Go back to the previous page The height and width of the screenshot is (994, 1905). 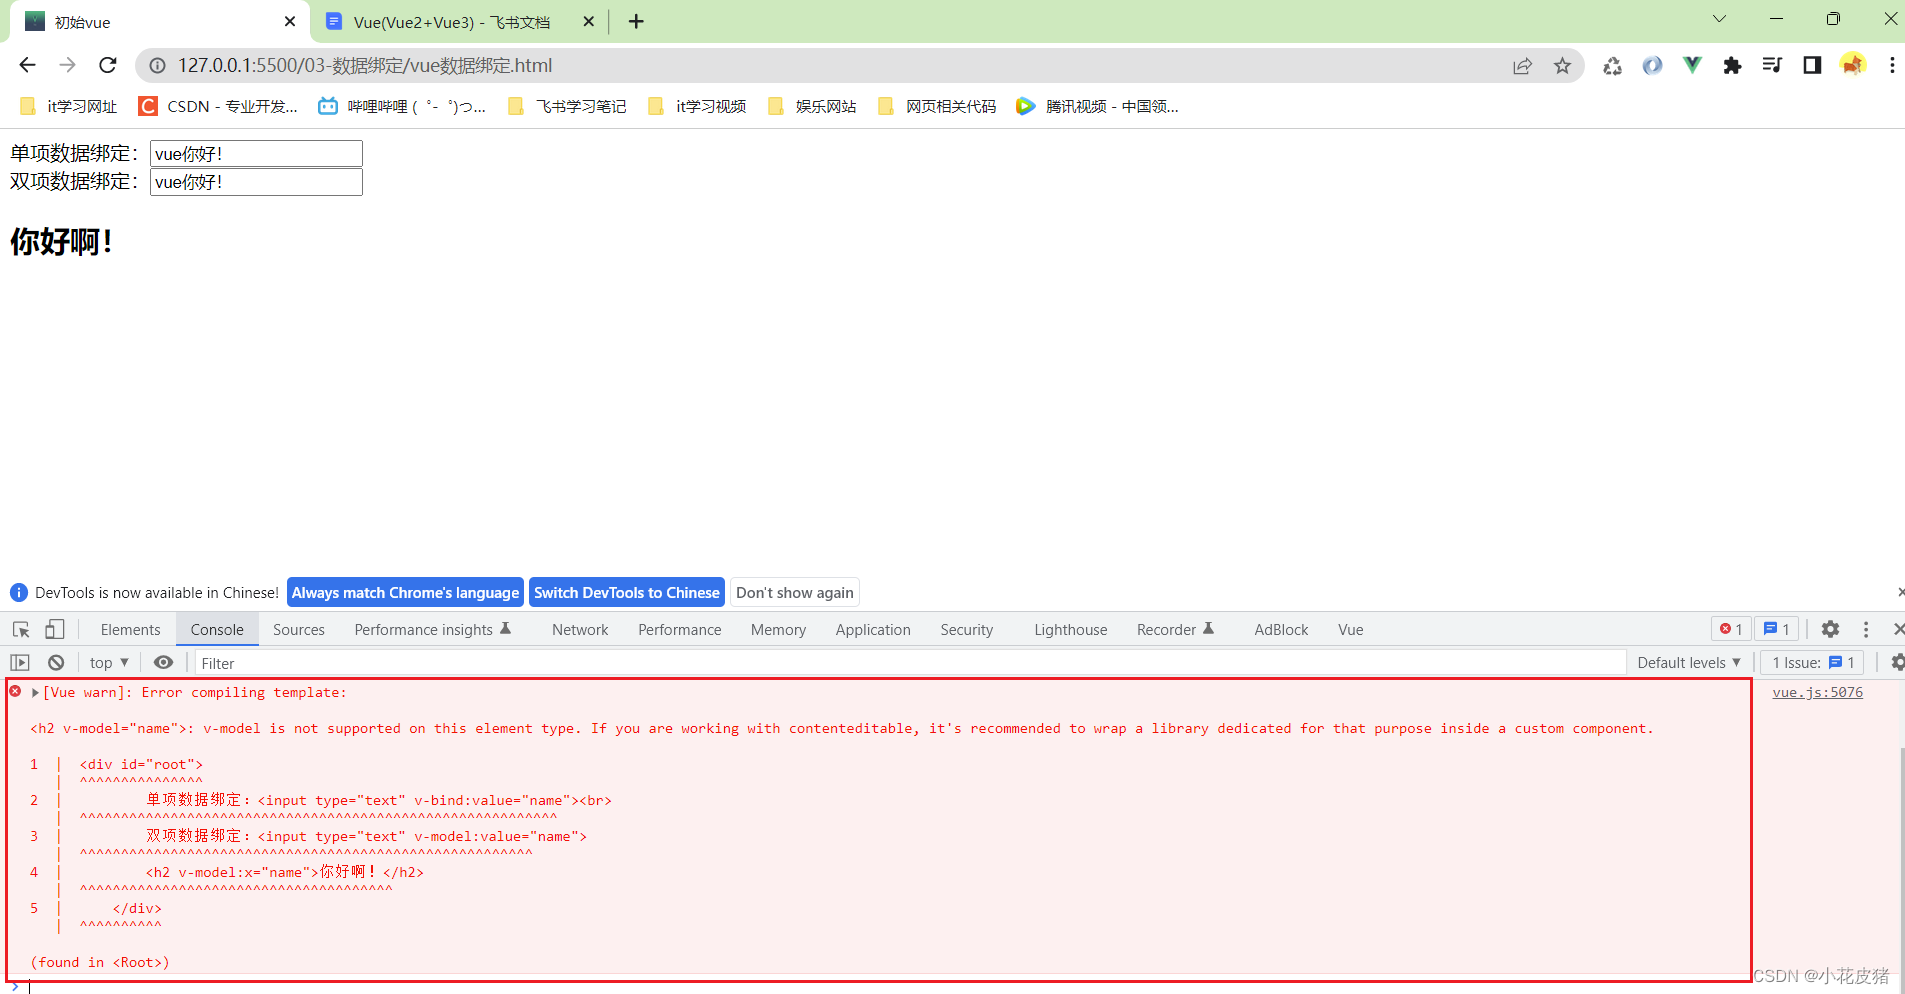(27, 65)
